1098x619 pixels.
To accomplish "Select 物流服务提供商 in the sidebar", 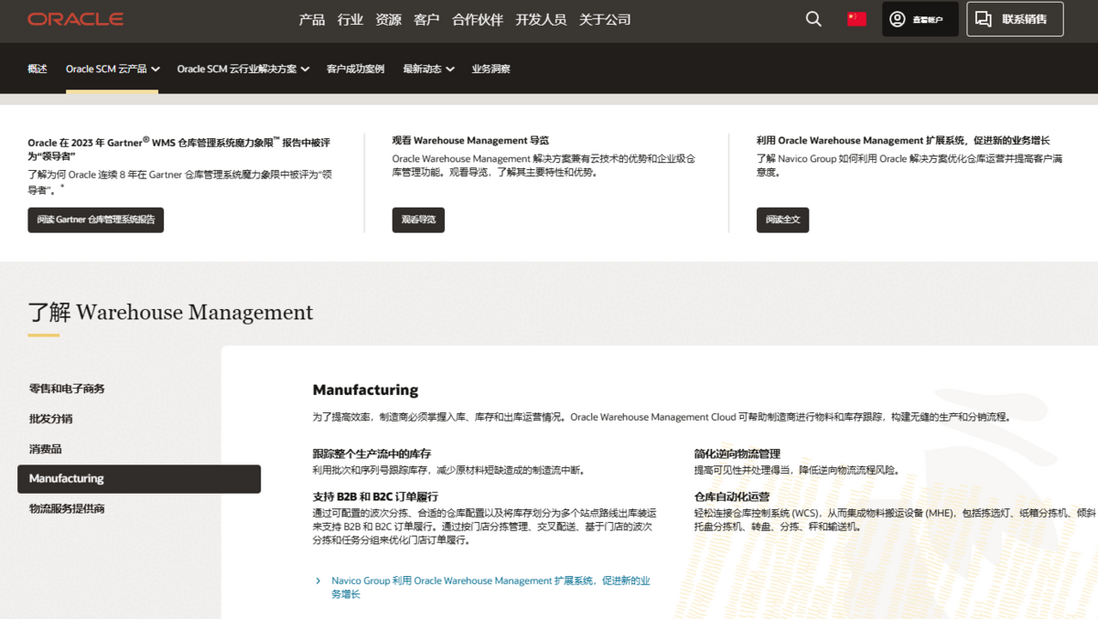I will 67,508.
